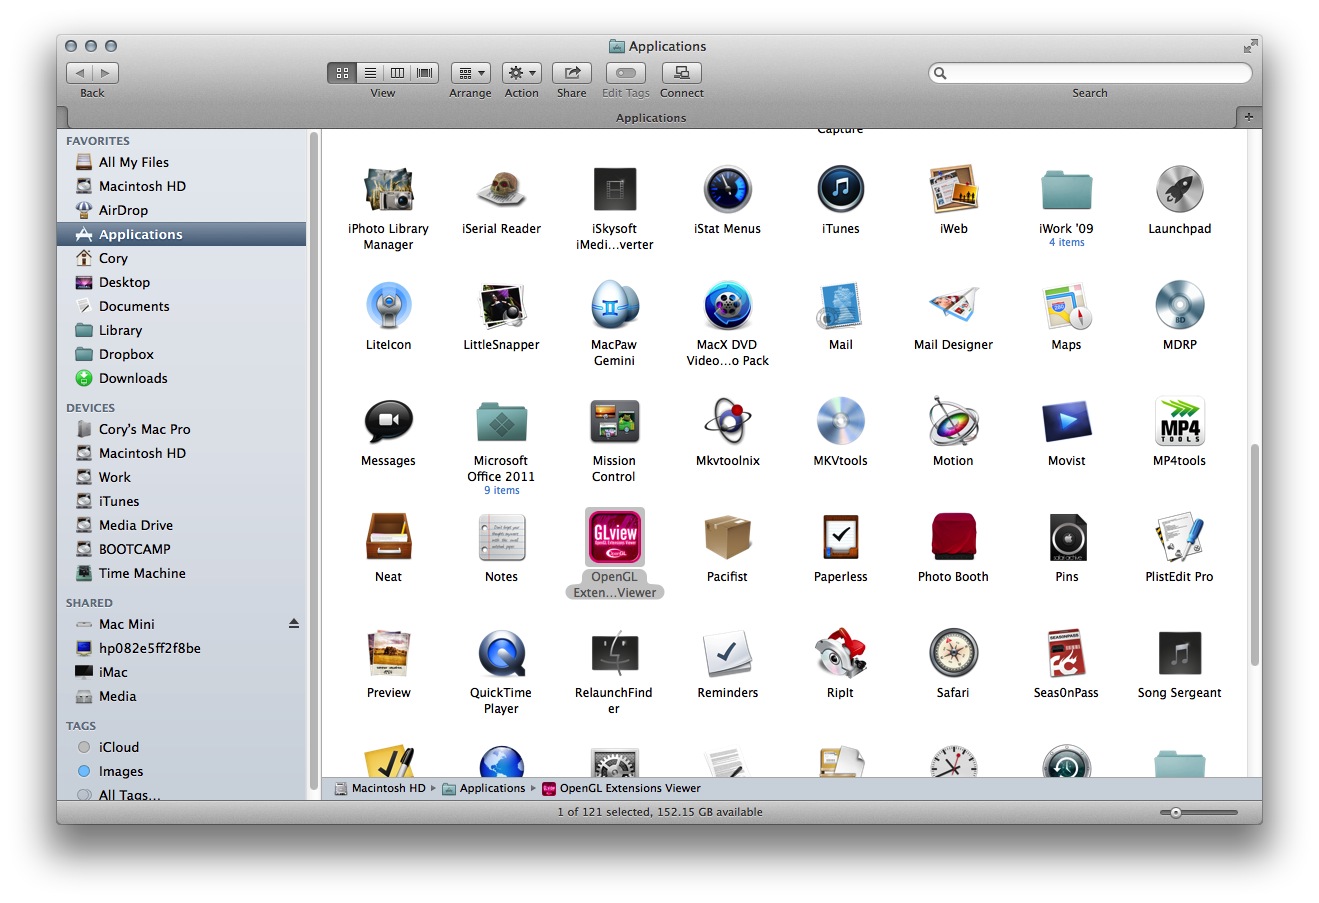1319x903 pixels.
Task: Click the iTunes app icon
Action: point(840,189)
